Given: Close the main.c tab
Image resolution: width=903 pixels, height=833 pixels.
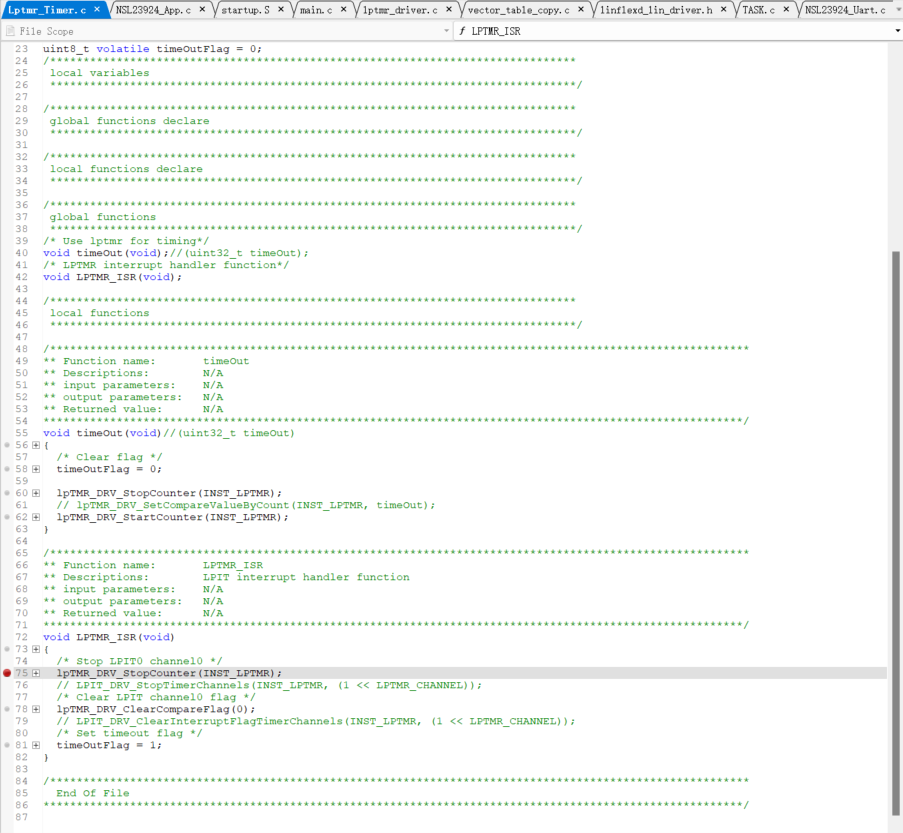Looking at the screenshot, I should 344,9.
